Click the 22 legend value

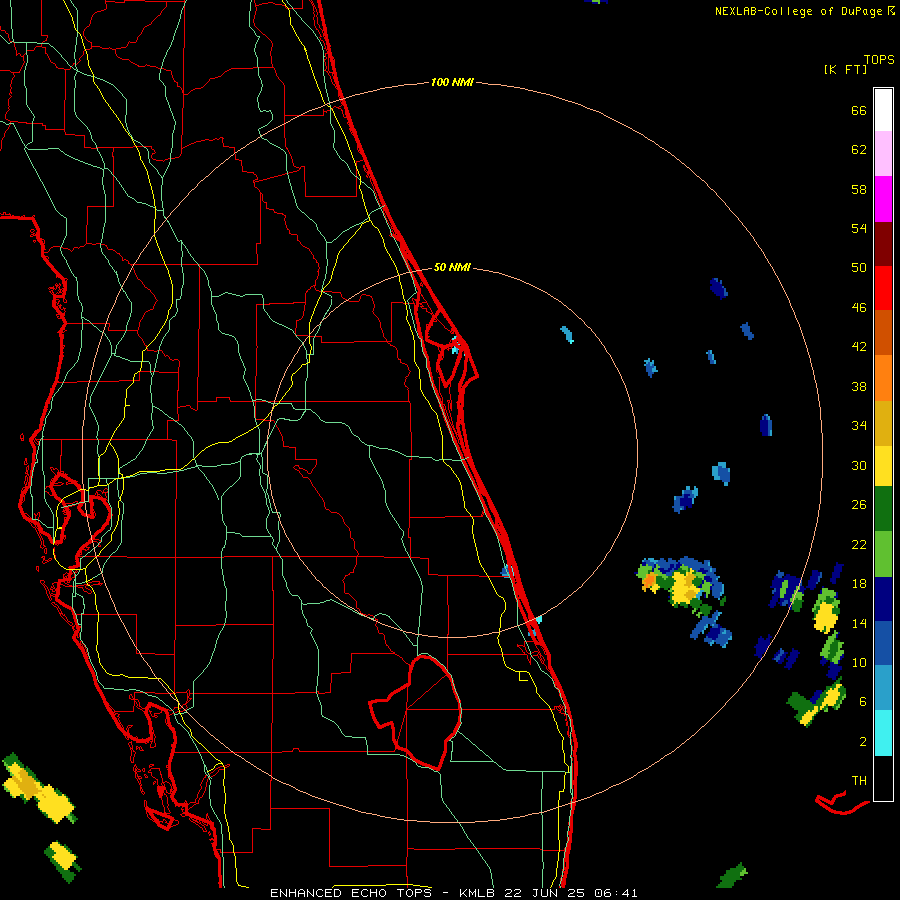coord(859,544)
